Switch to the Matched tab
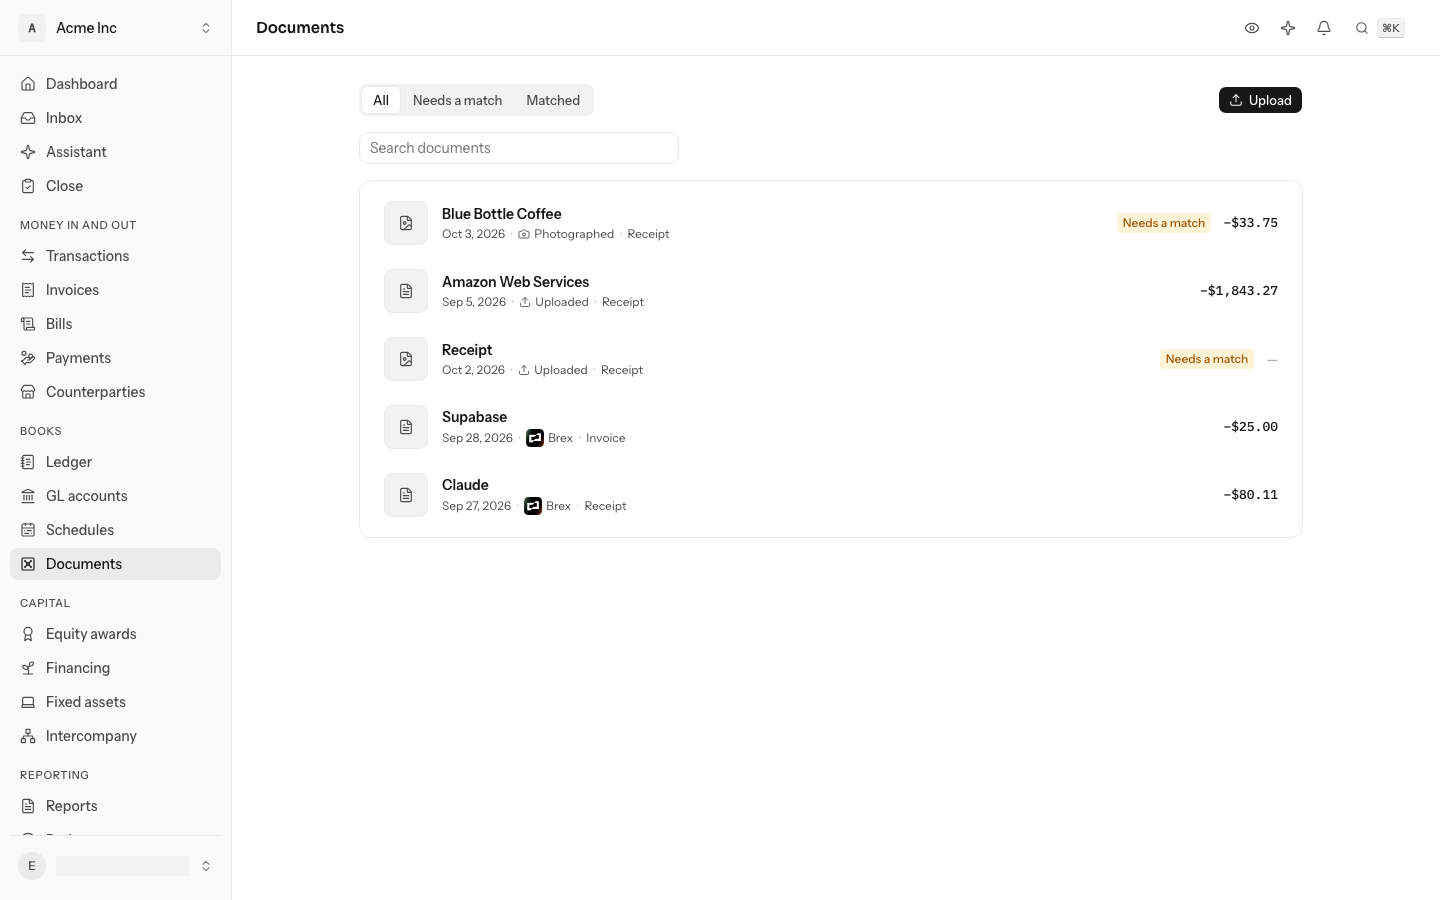 pos(553,100)
